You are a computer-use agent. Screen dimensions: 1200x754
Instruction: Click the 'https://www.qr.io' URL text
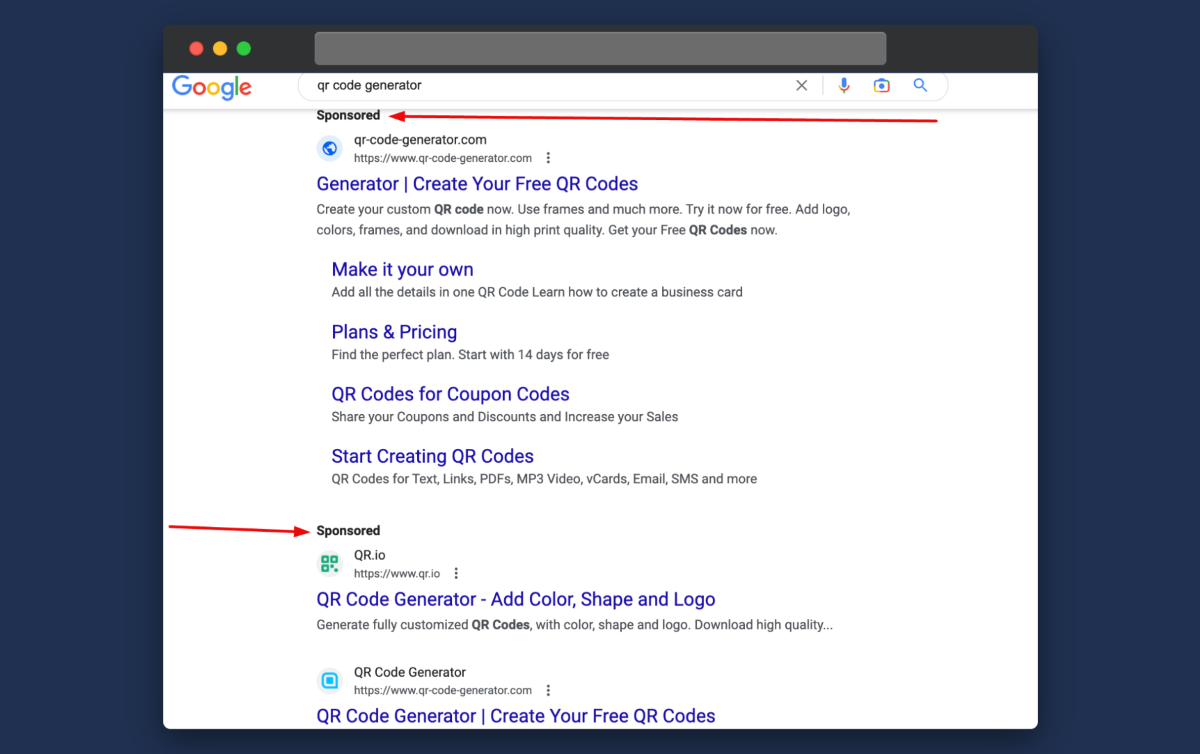click(x=397, y=574)
